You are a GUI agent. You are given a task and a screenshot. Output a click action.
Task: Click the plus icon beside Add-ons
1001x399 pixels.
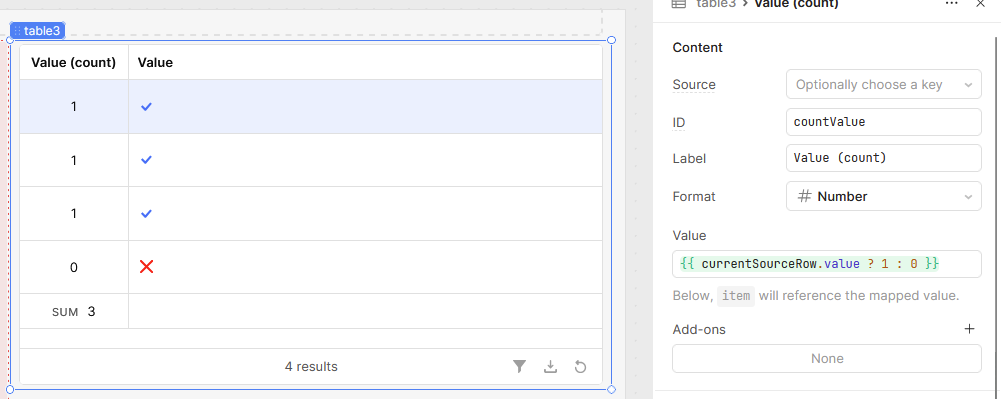(969, 329)
